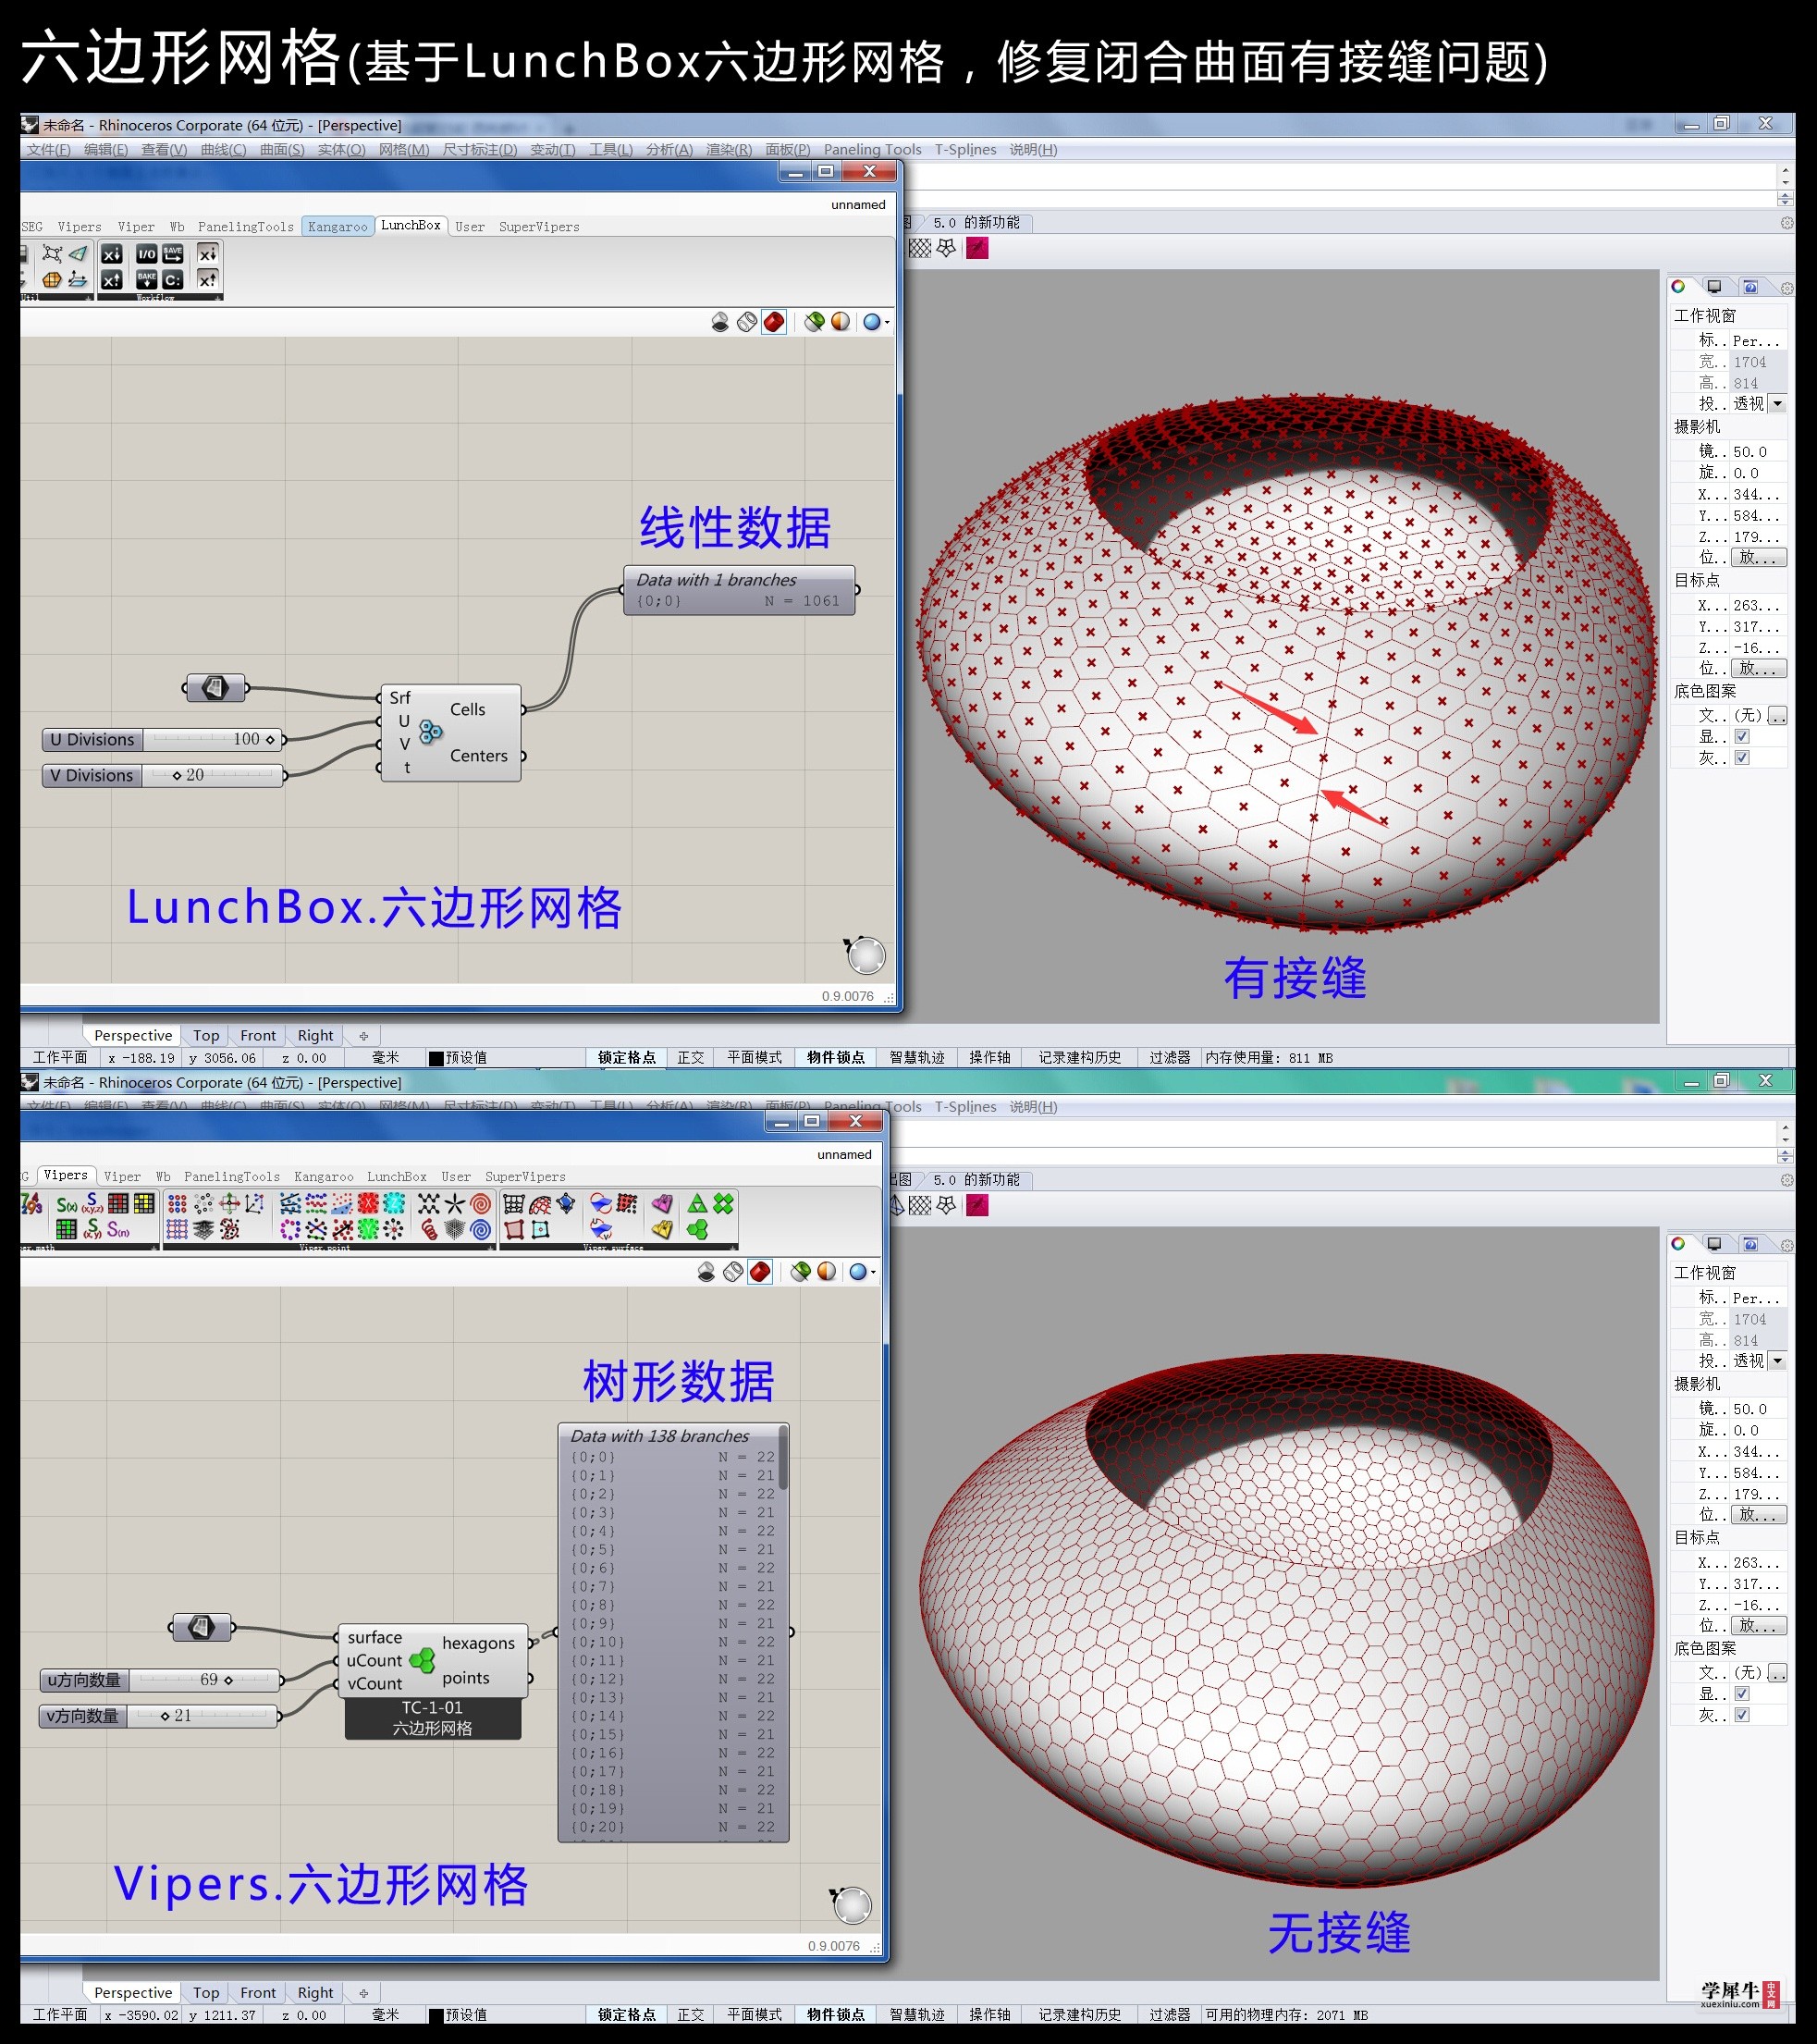Click the u方向数量 slider
This screenshot has height=2044, width=1817.
point(160,1680)
